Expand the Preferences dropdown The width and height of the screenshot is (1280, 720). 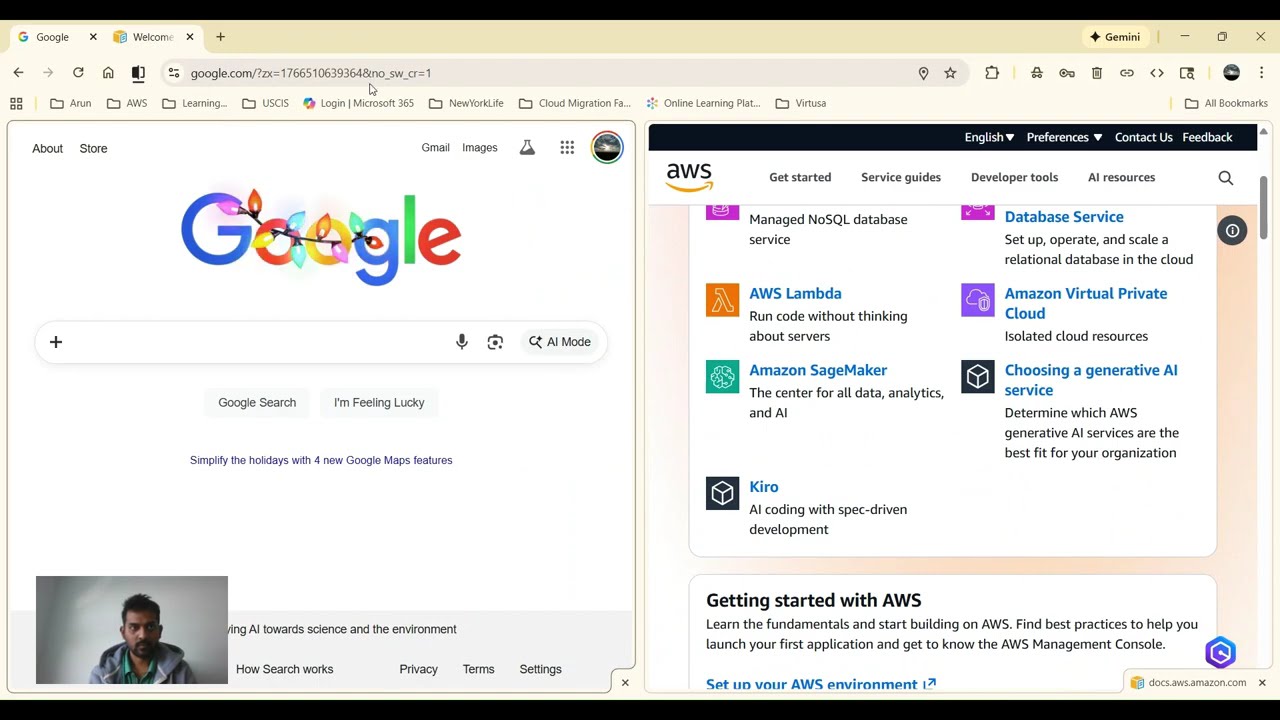[1064, 137]
